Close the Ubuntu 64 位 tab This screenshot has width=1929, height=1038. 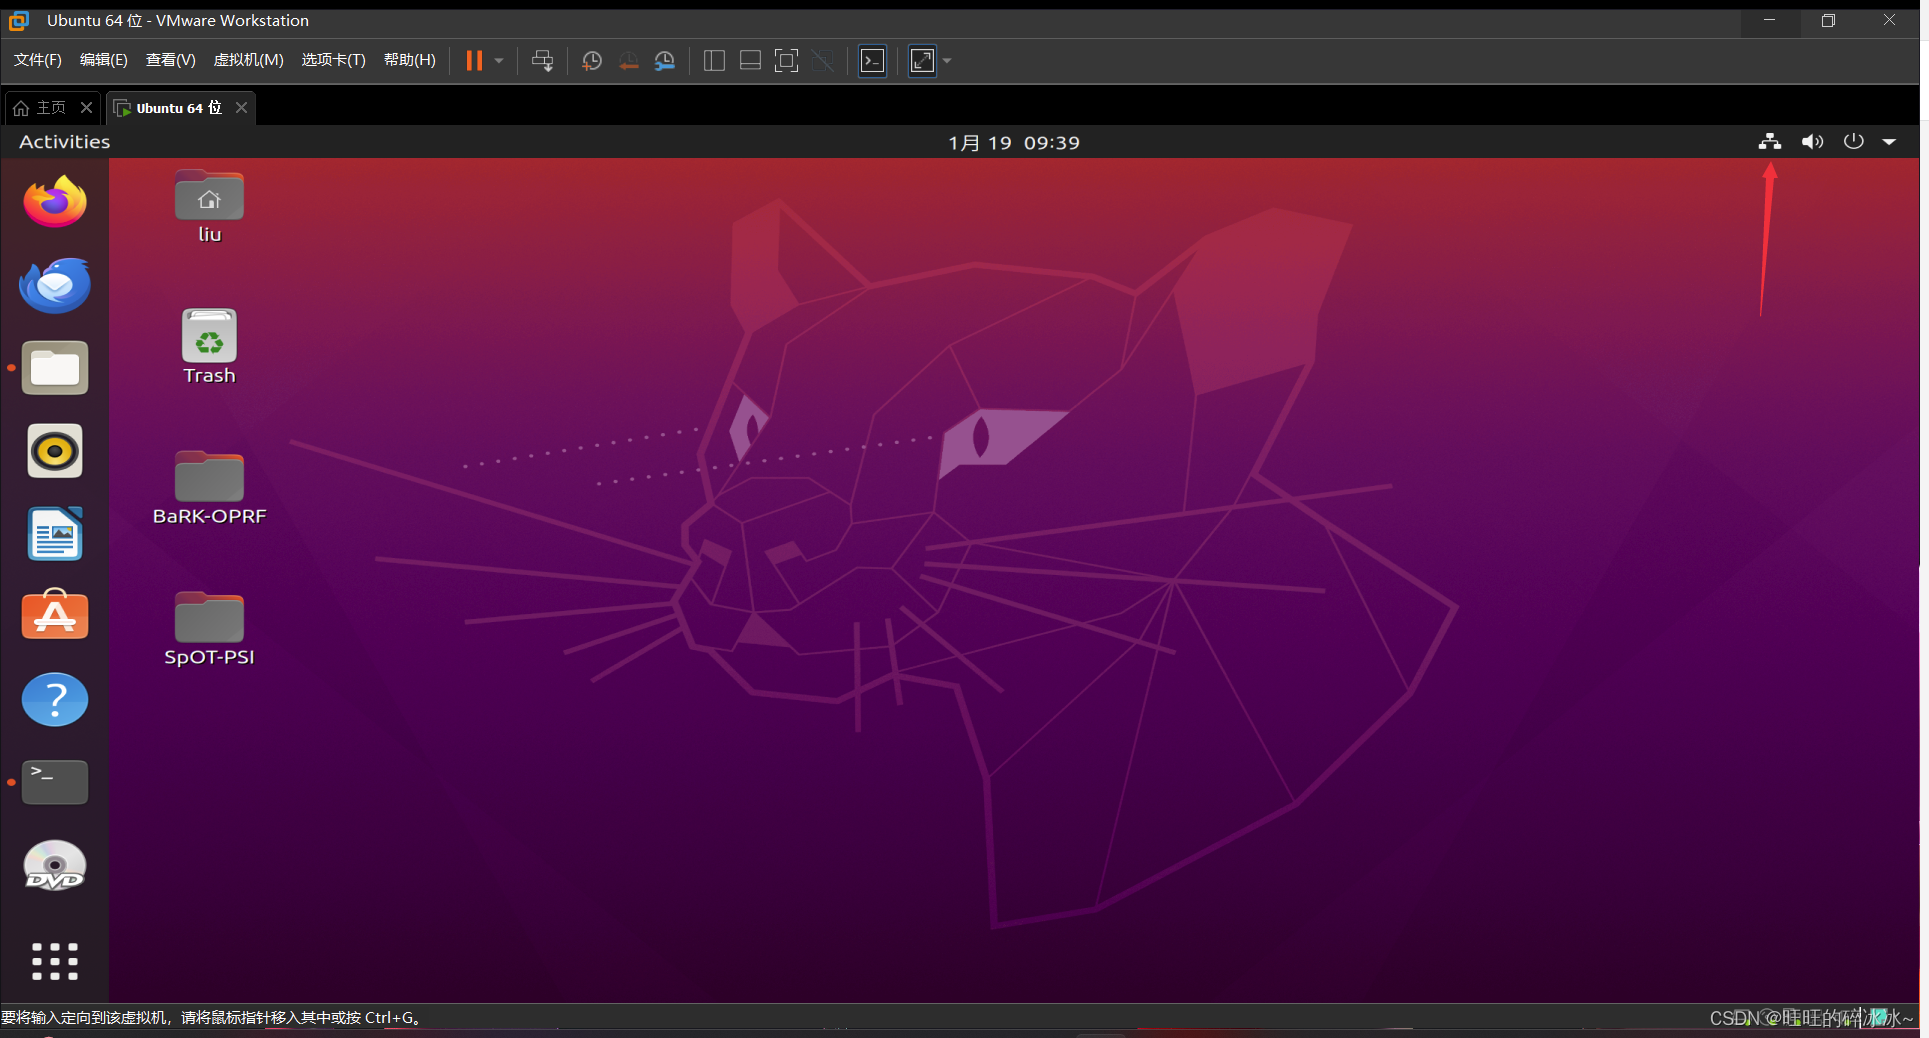pyautogui.click(x=241, y=108)
